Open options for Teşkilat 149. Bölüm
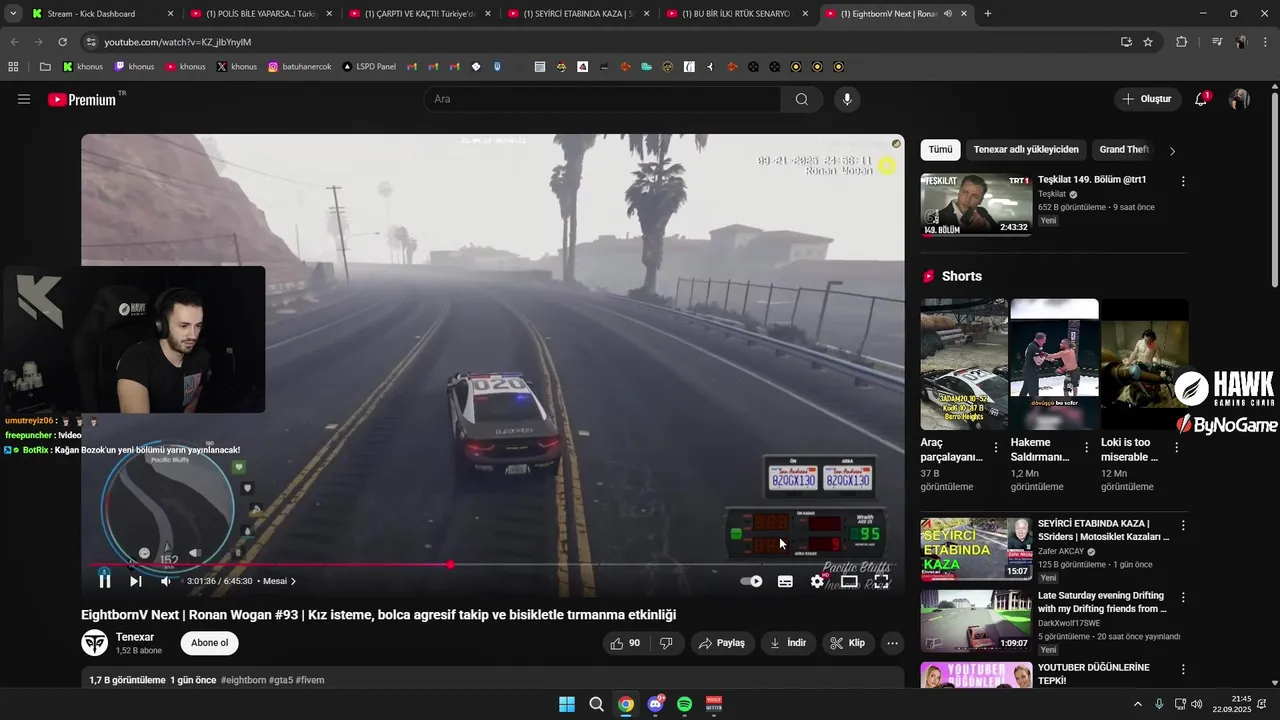 1183,182
